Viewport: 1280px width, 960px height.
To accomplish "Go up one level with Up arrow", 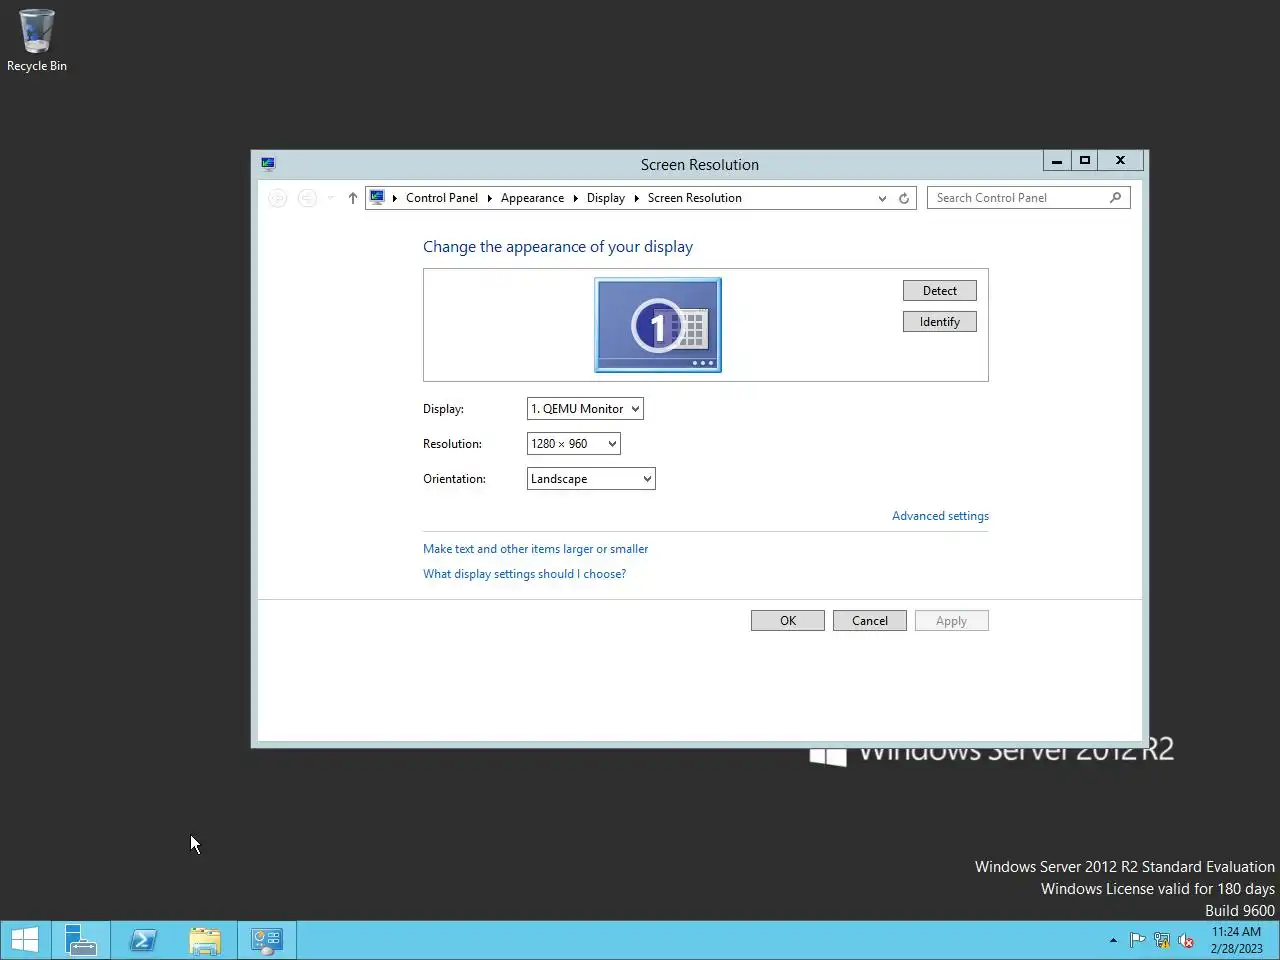I will (353, 198).
